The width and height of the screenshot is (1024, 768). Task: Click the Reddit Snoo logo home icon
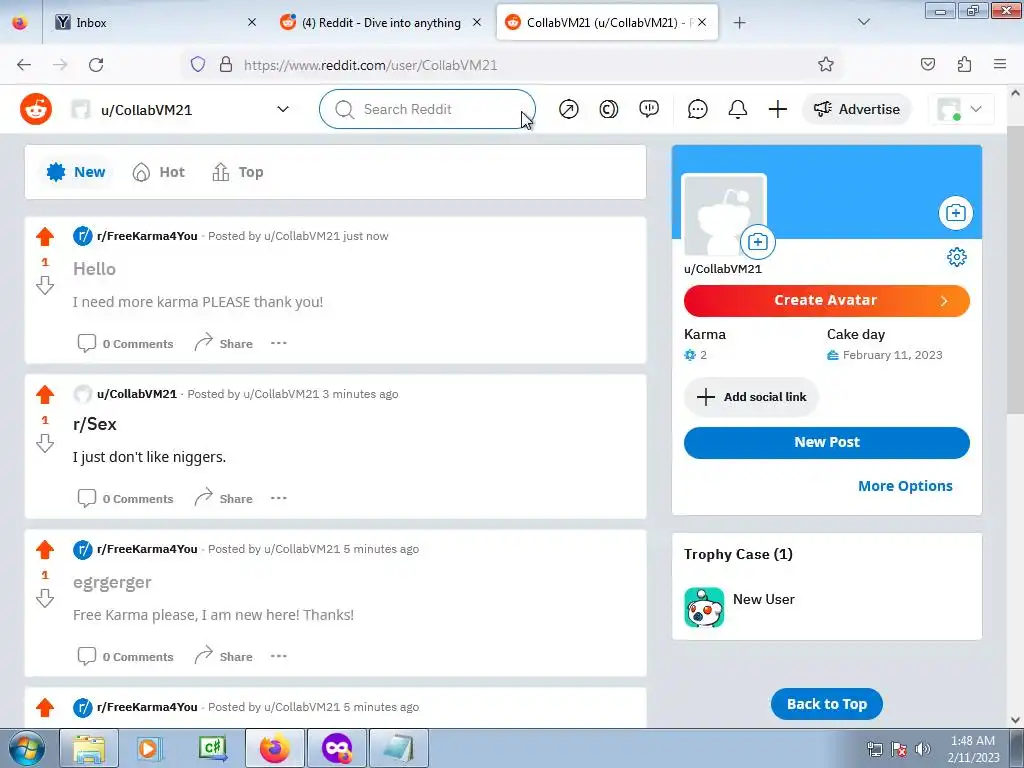[36, 109]
